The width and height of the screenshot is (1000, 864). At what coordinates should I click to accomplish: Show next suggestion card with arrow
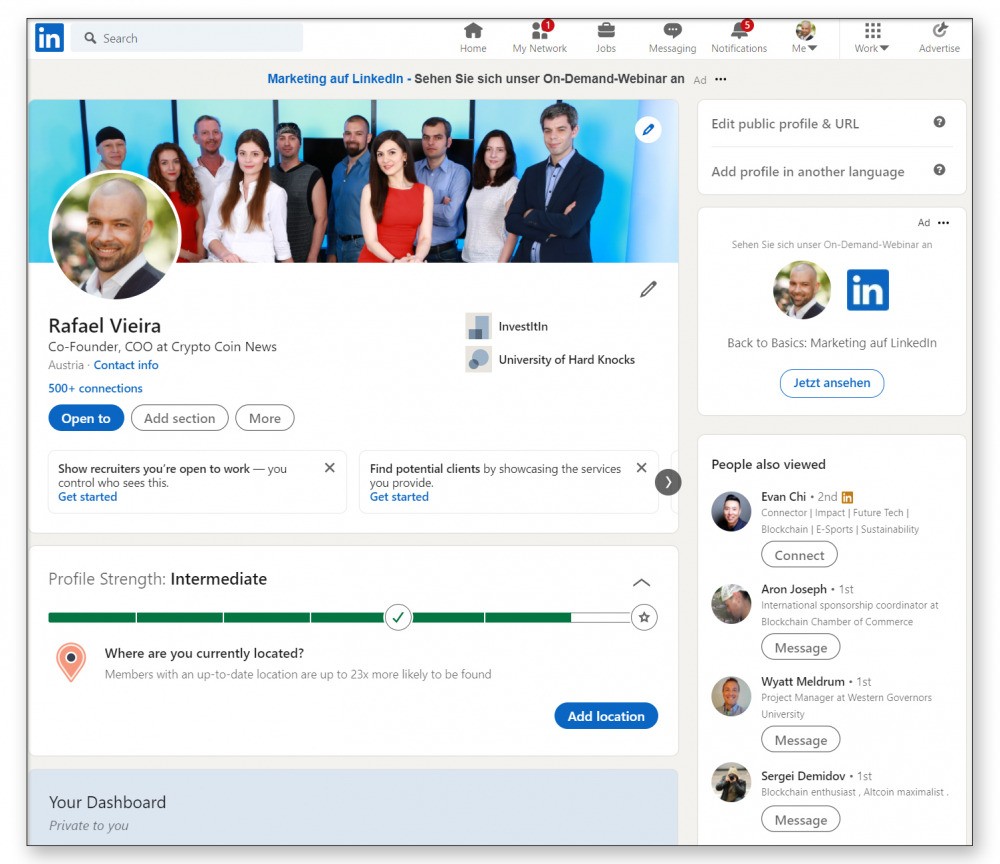[x=668, y=482]
